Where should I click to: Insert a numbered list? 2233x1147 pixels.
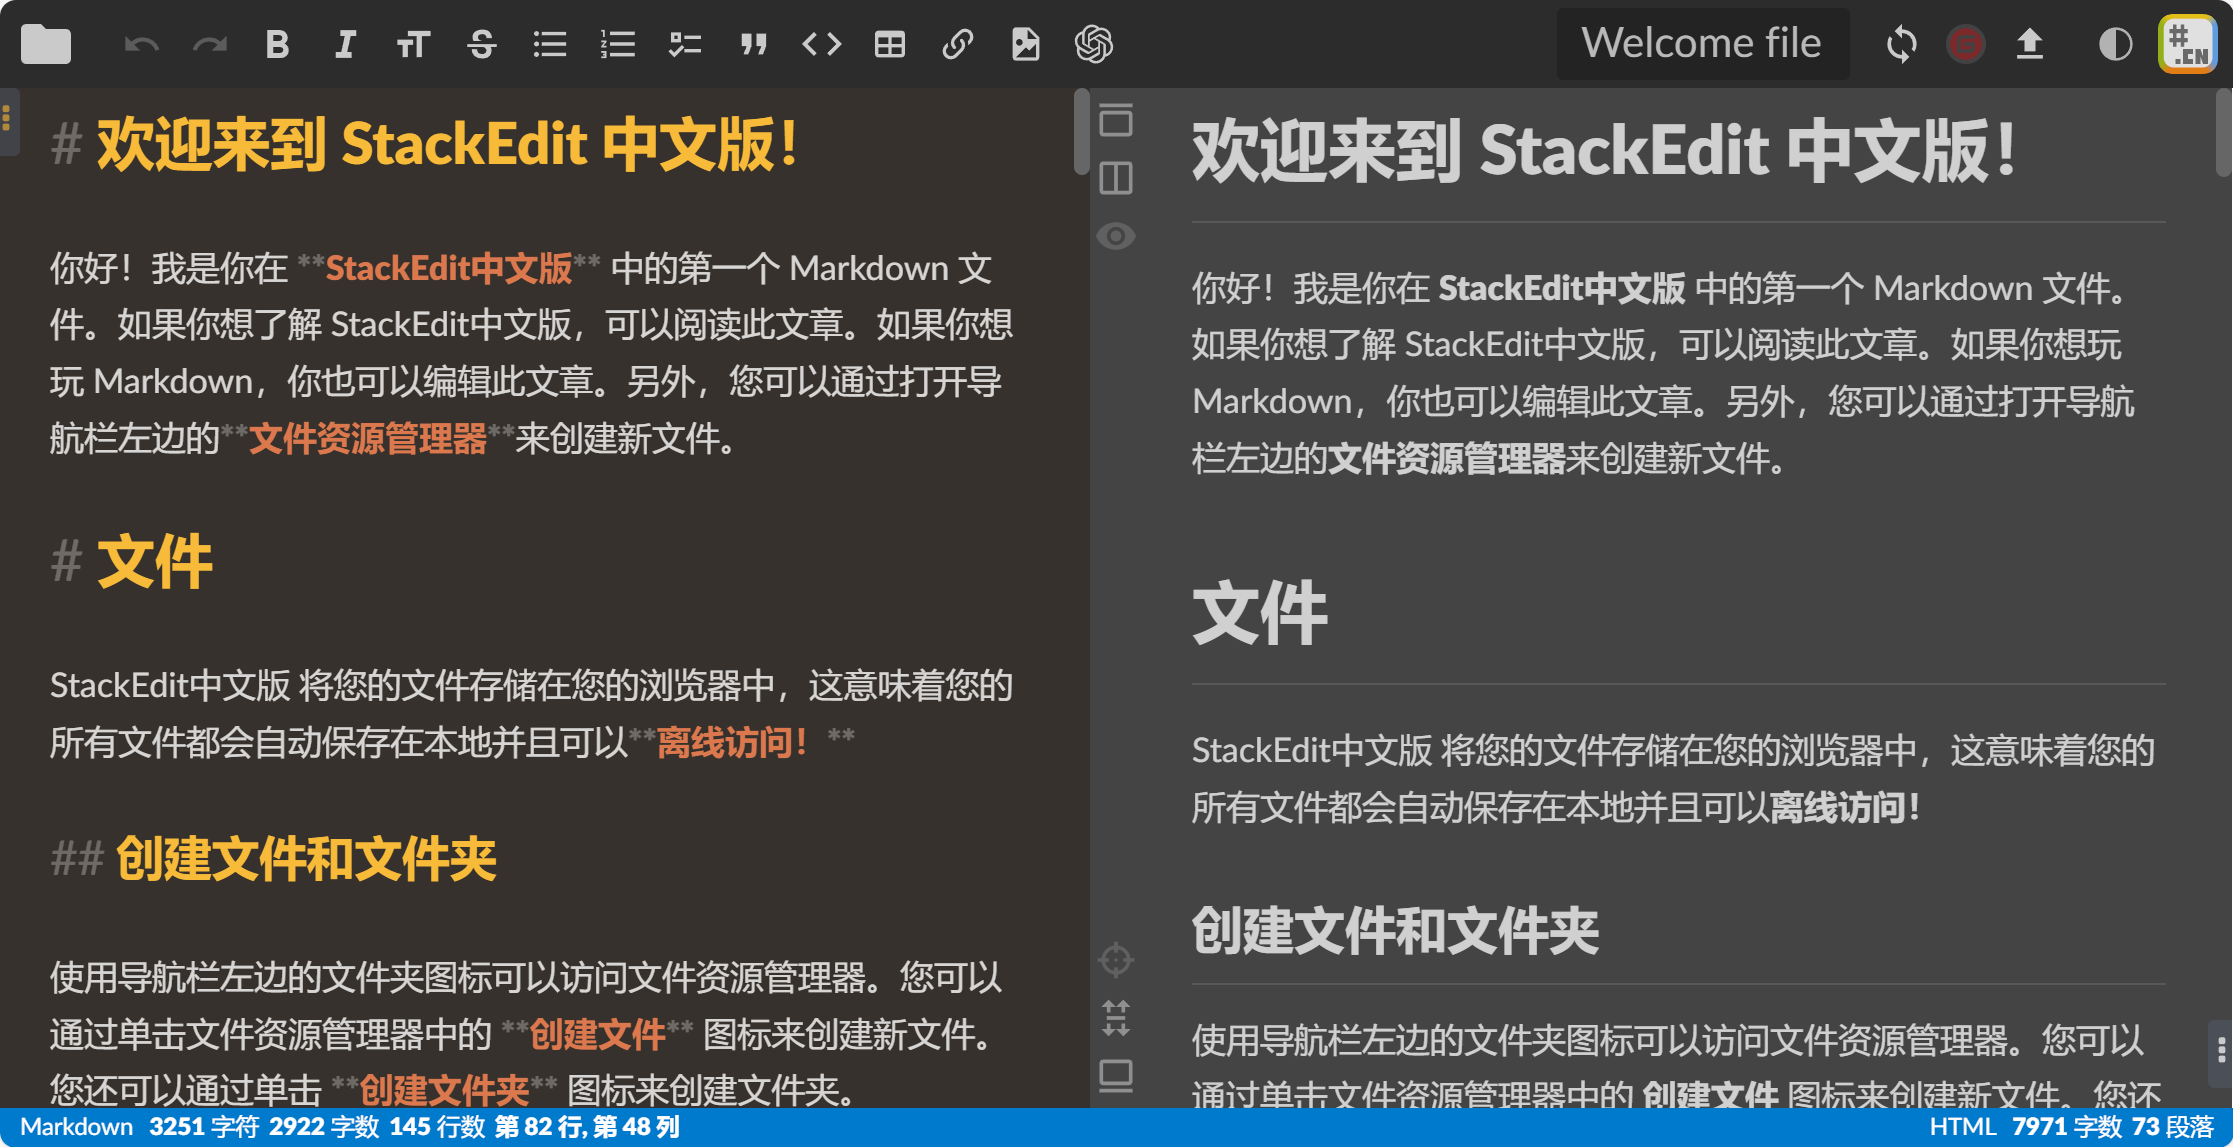(617, 43)
